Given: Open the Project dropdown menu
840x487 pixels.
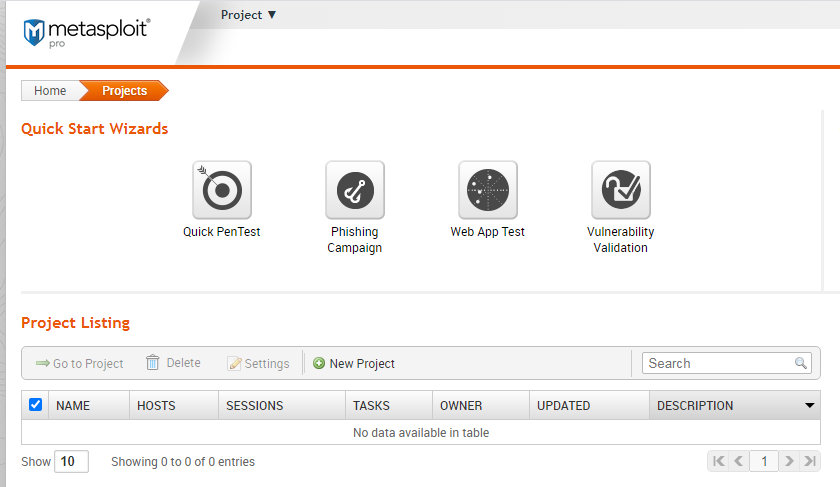Looking at the screenshot, I should point(249,15).
